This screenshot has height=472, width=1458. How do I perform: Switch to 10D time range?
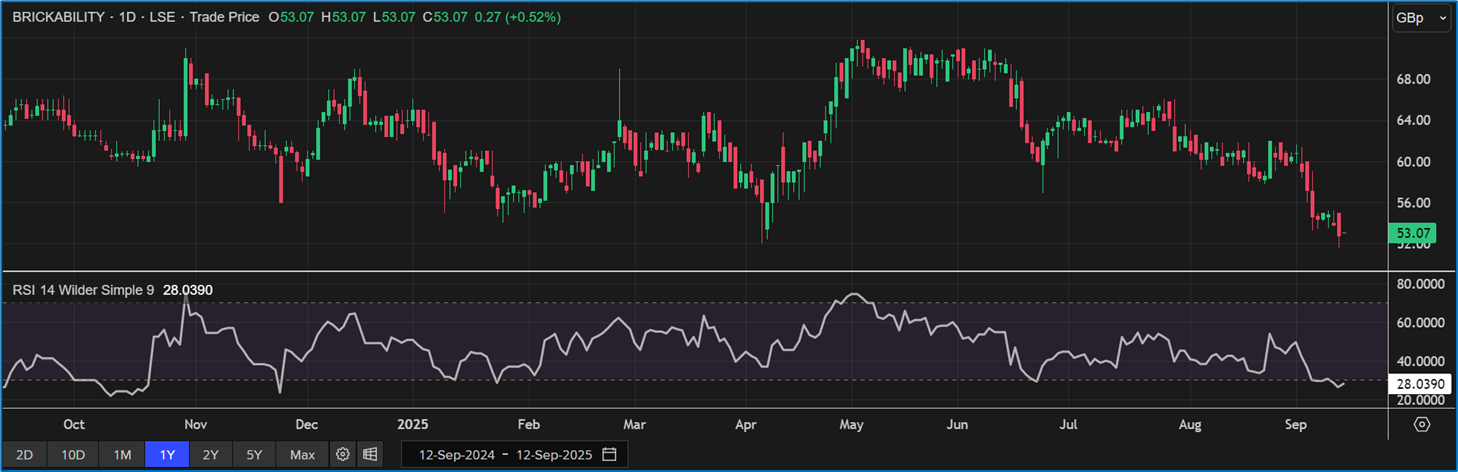click(73, 455)
